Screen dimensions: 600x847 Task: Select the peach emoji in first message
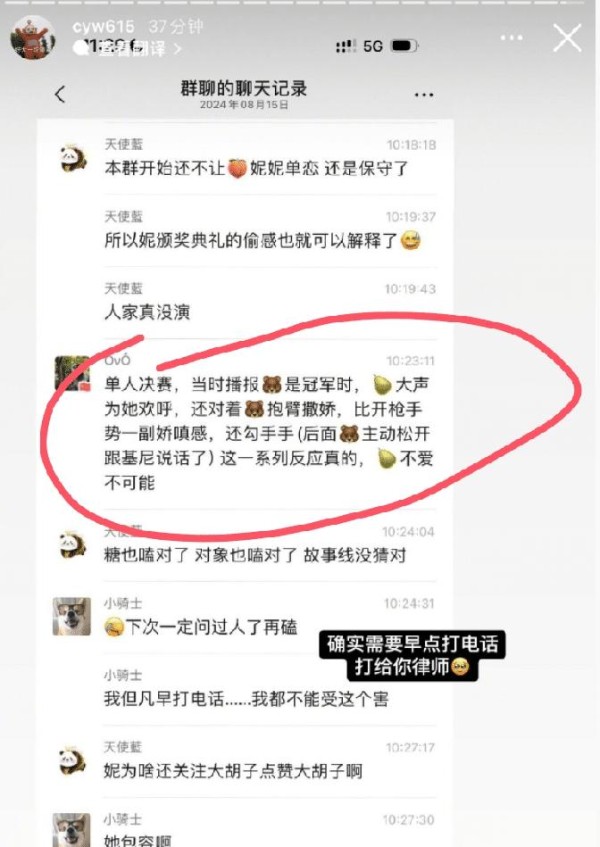[237, 168]
